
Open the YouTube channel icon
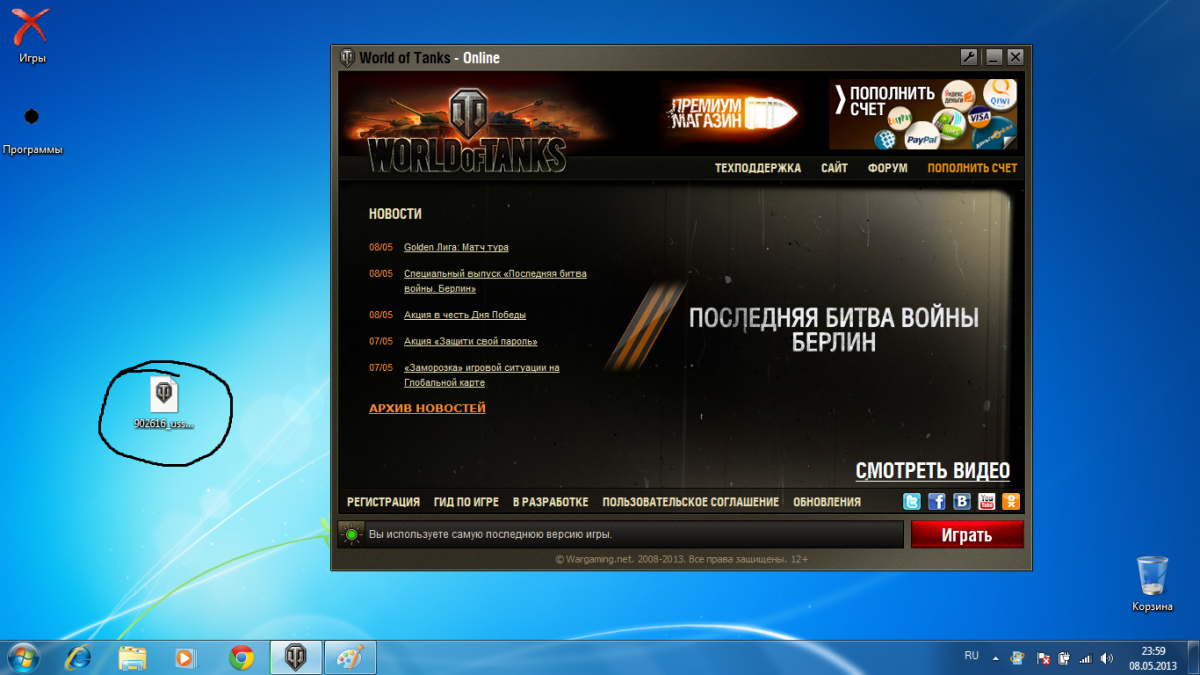[x=987, y=502]
